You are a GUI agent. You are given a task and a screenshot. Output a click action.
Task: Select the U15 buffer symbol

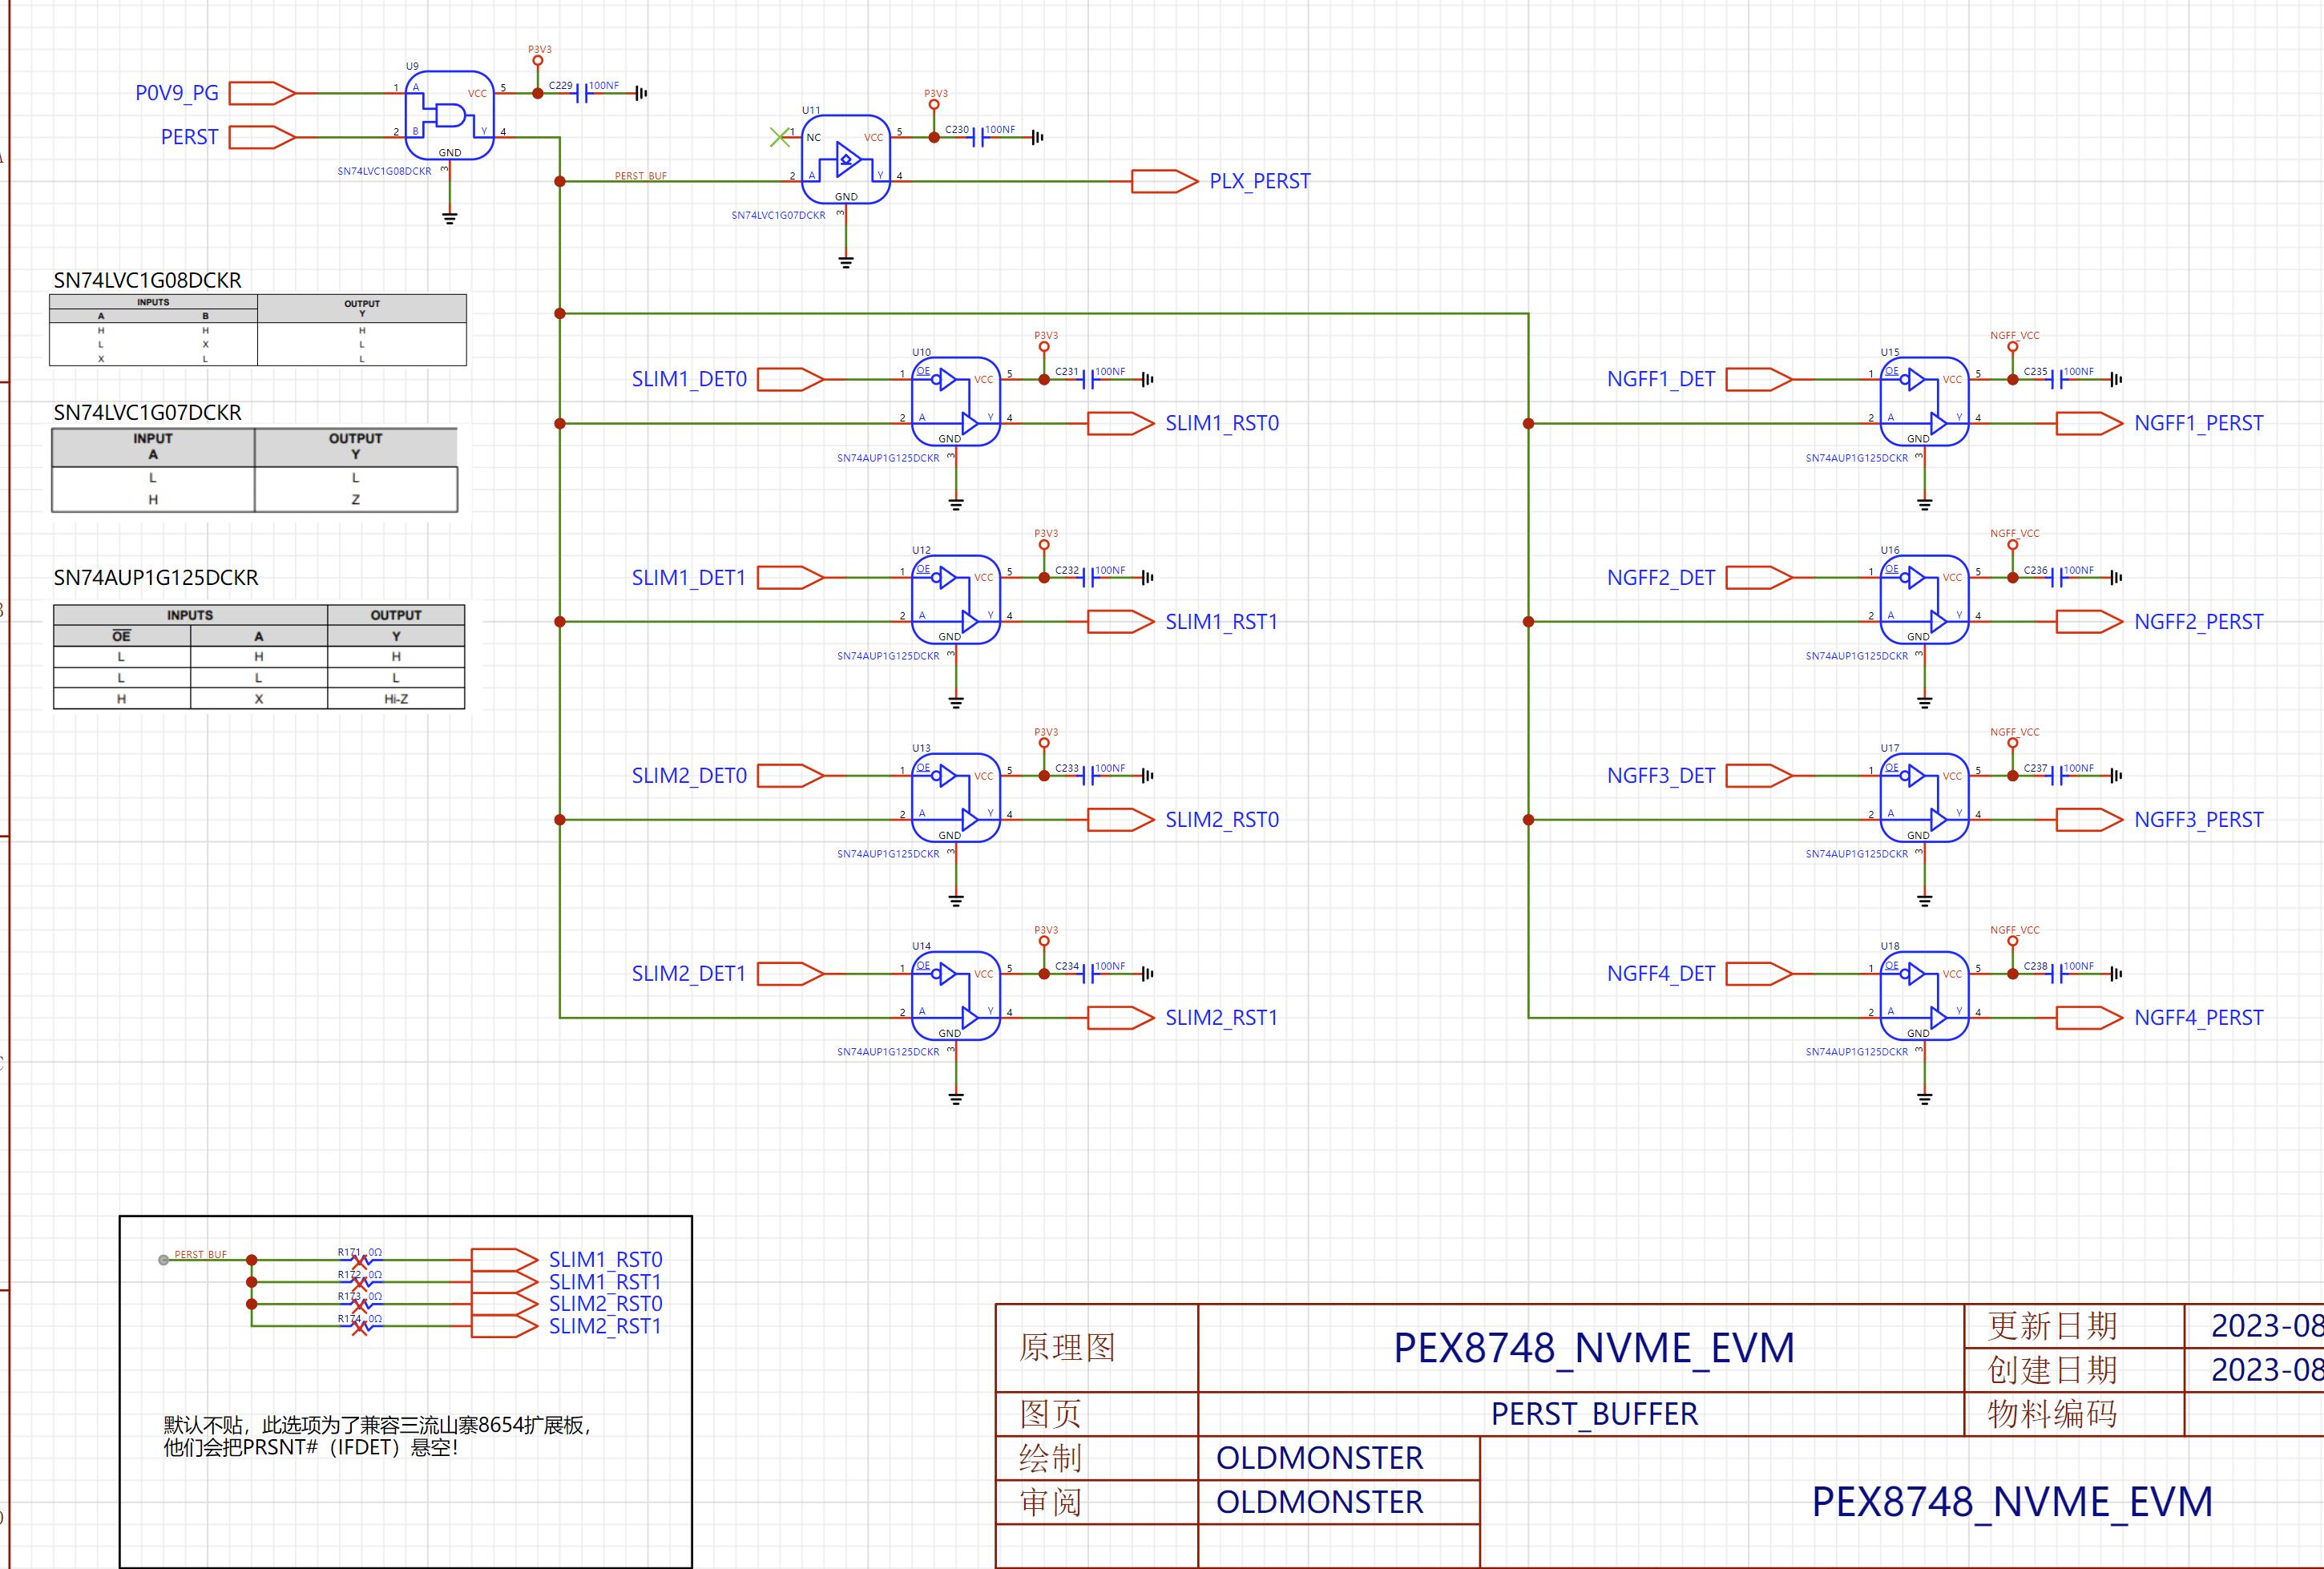point(1924,401)
